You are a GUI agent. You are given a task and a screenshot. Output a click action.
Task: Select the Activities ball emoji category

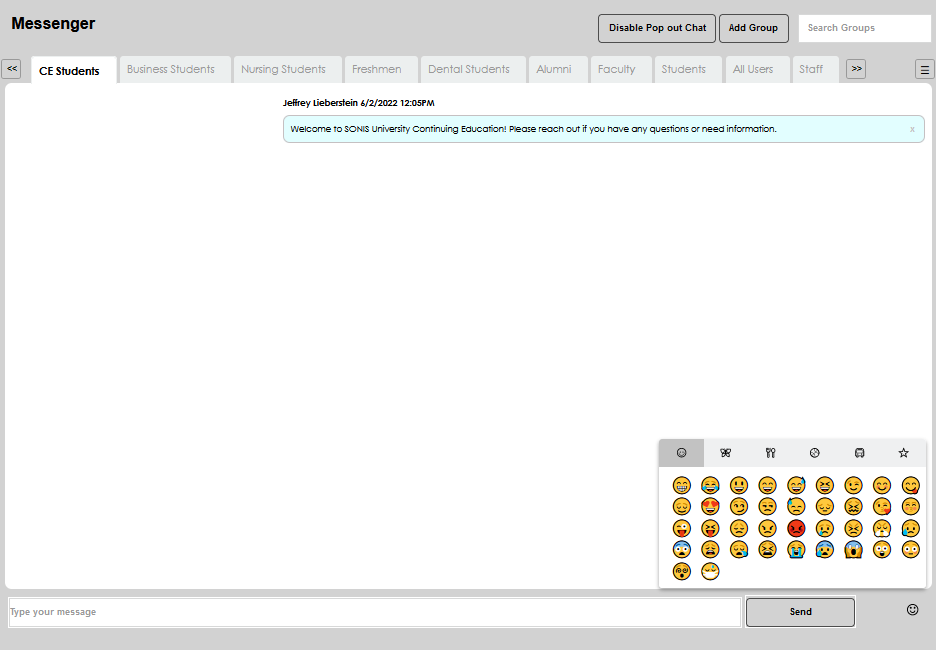pyautogui.click(x=814, y=453)
